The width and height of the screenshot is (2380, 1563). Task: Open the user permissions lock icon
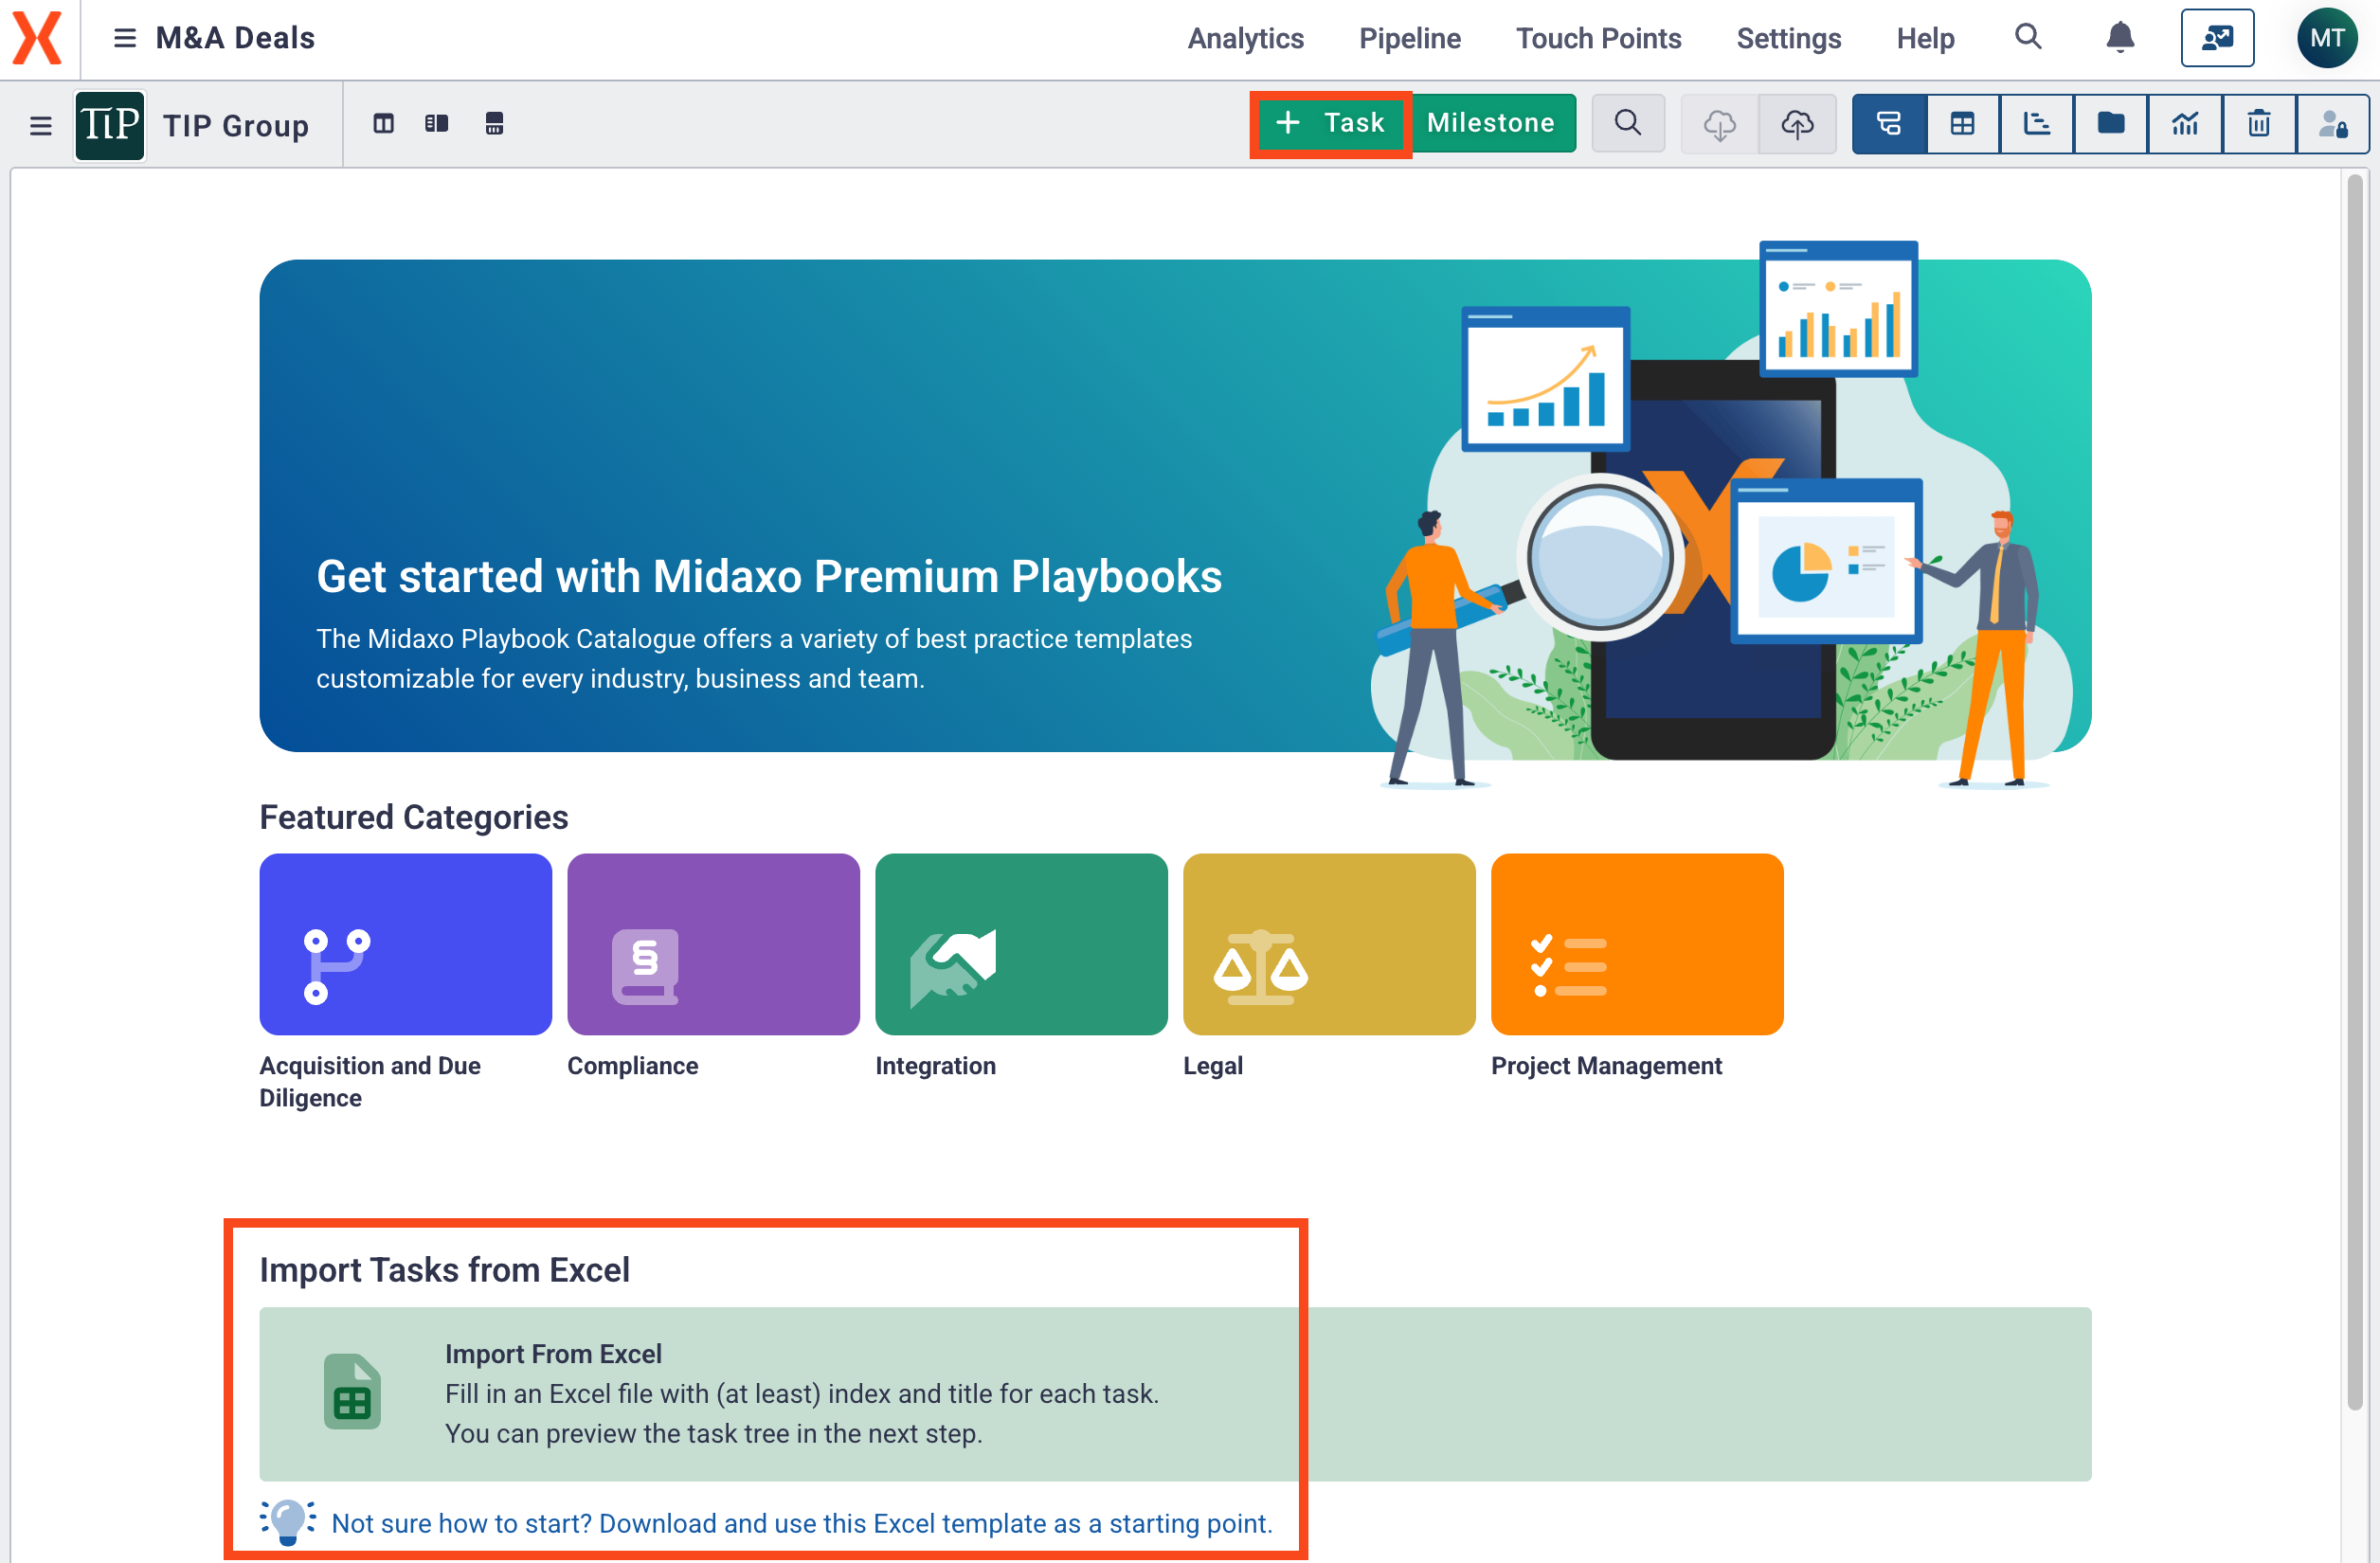click(2333, 124)
